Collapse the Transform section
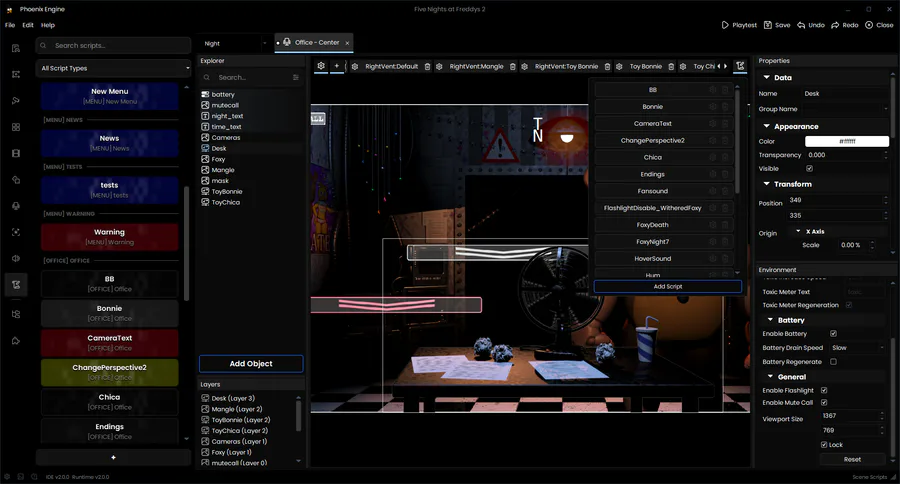 click(x=766, y=184)
